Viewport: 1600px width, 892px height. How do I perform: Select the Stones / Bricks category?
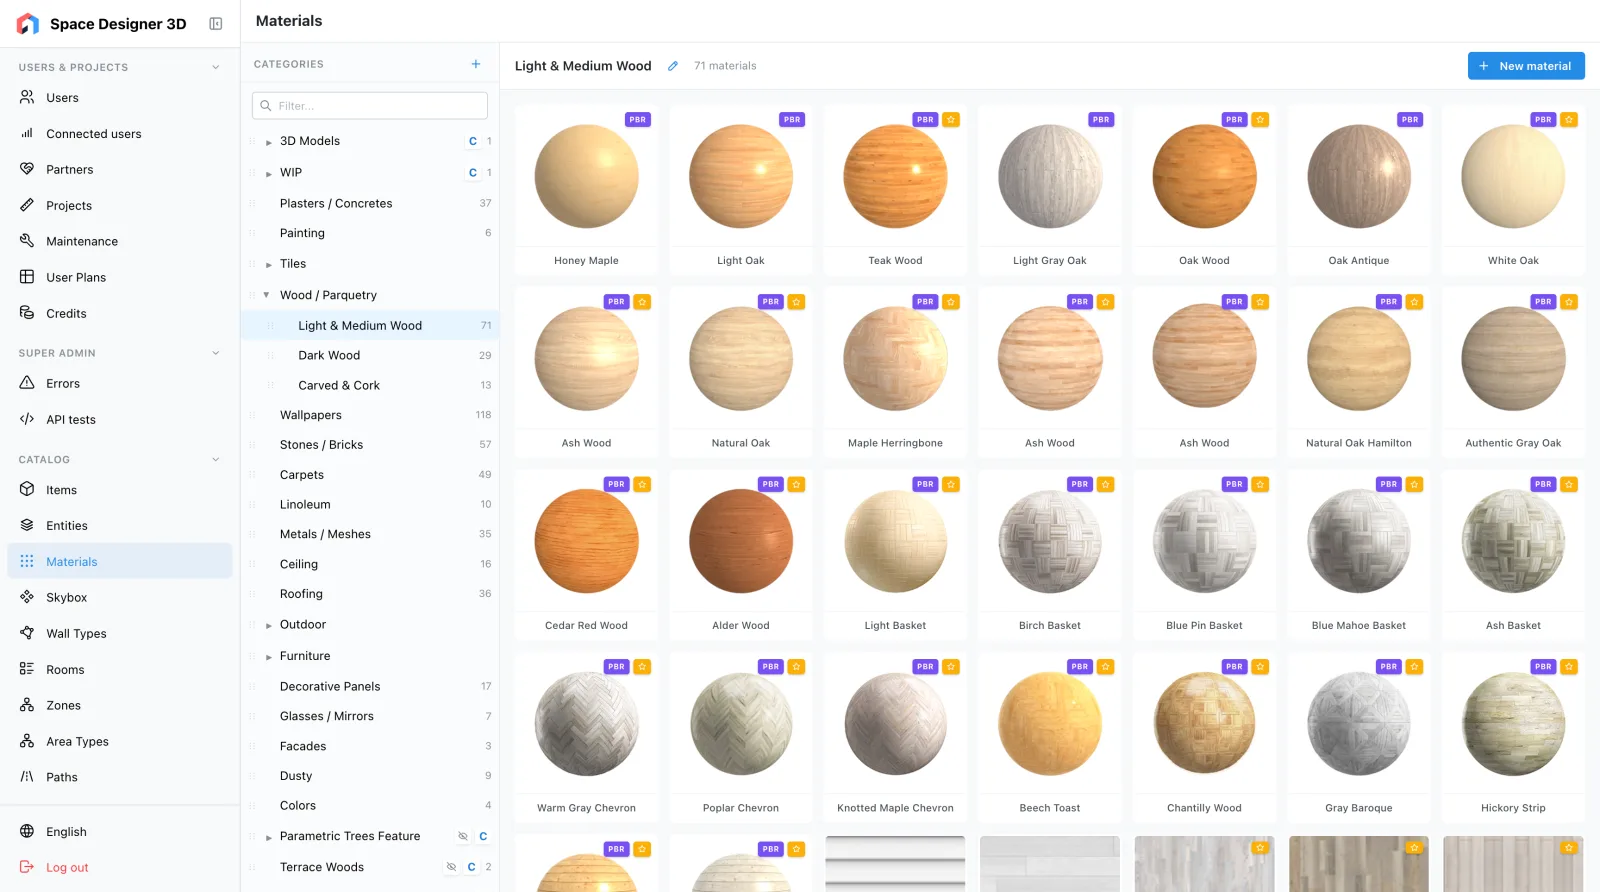click(x=370, y=445)
